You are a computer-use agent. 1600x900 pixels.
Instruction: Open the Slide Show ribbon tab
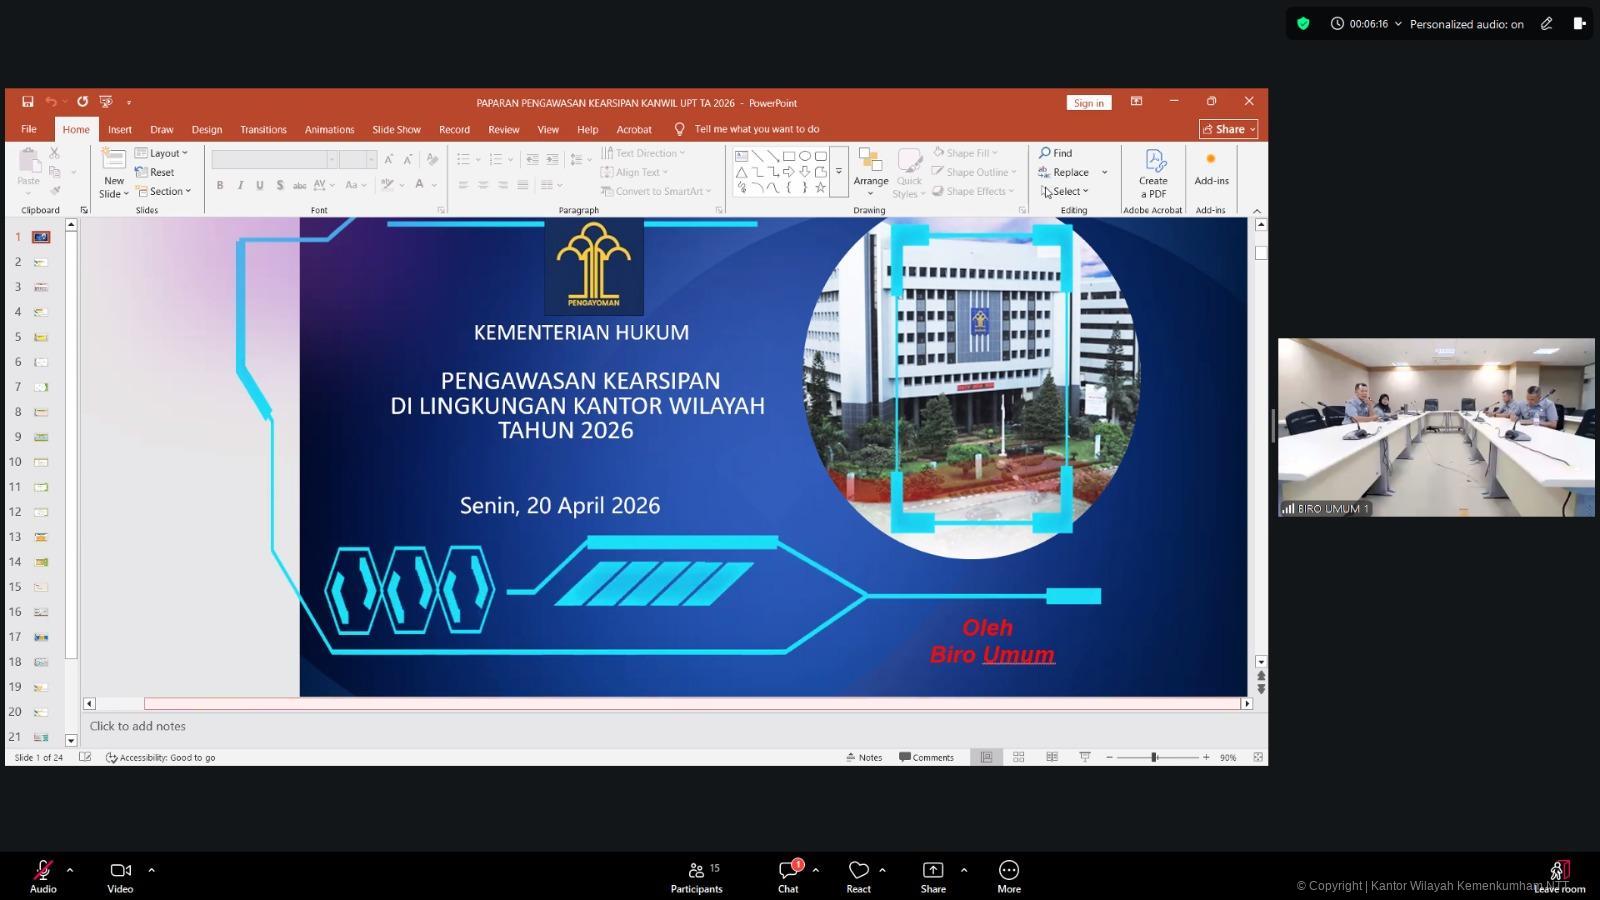[x=396, y=129]
